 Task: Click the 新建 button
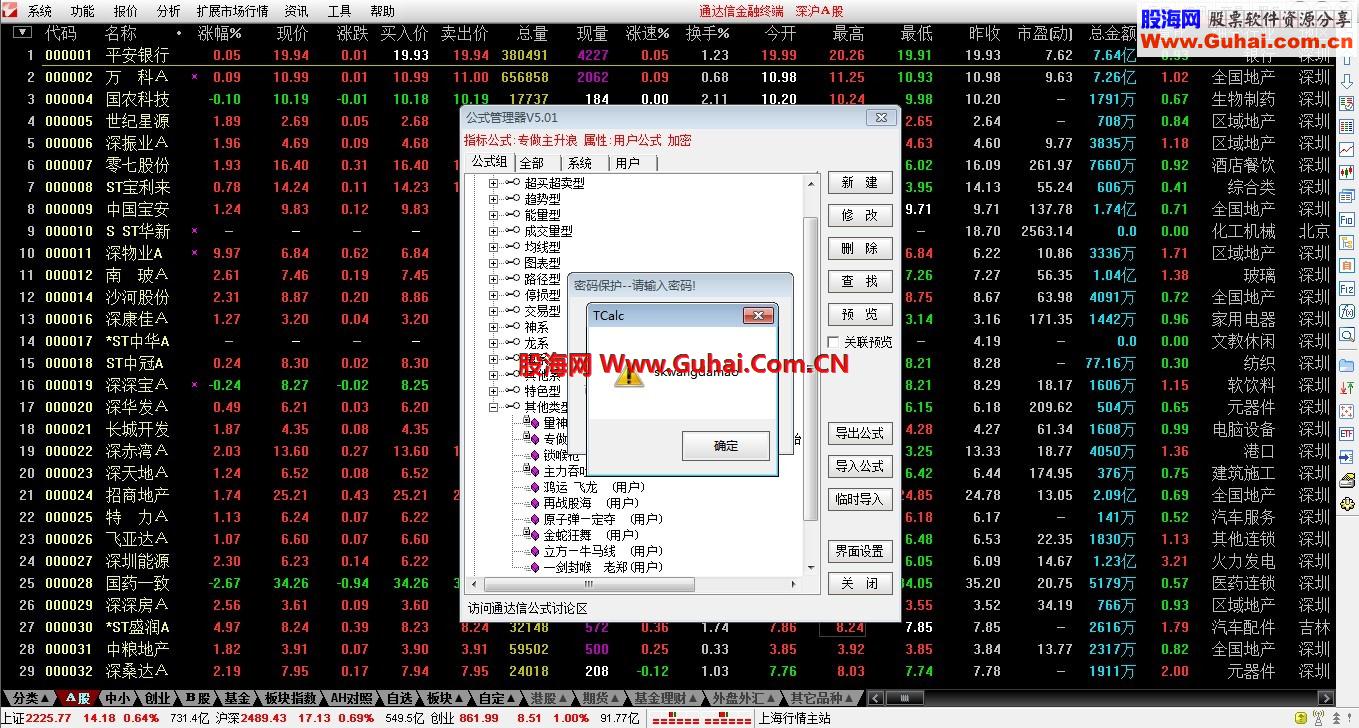(x=860, y=183)
